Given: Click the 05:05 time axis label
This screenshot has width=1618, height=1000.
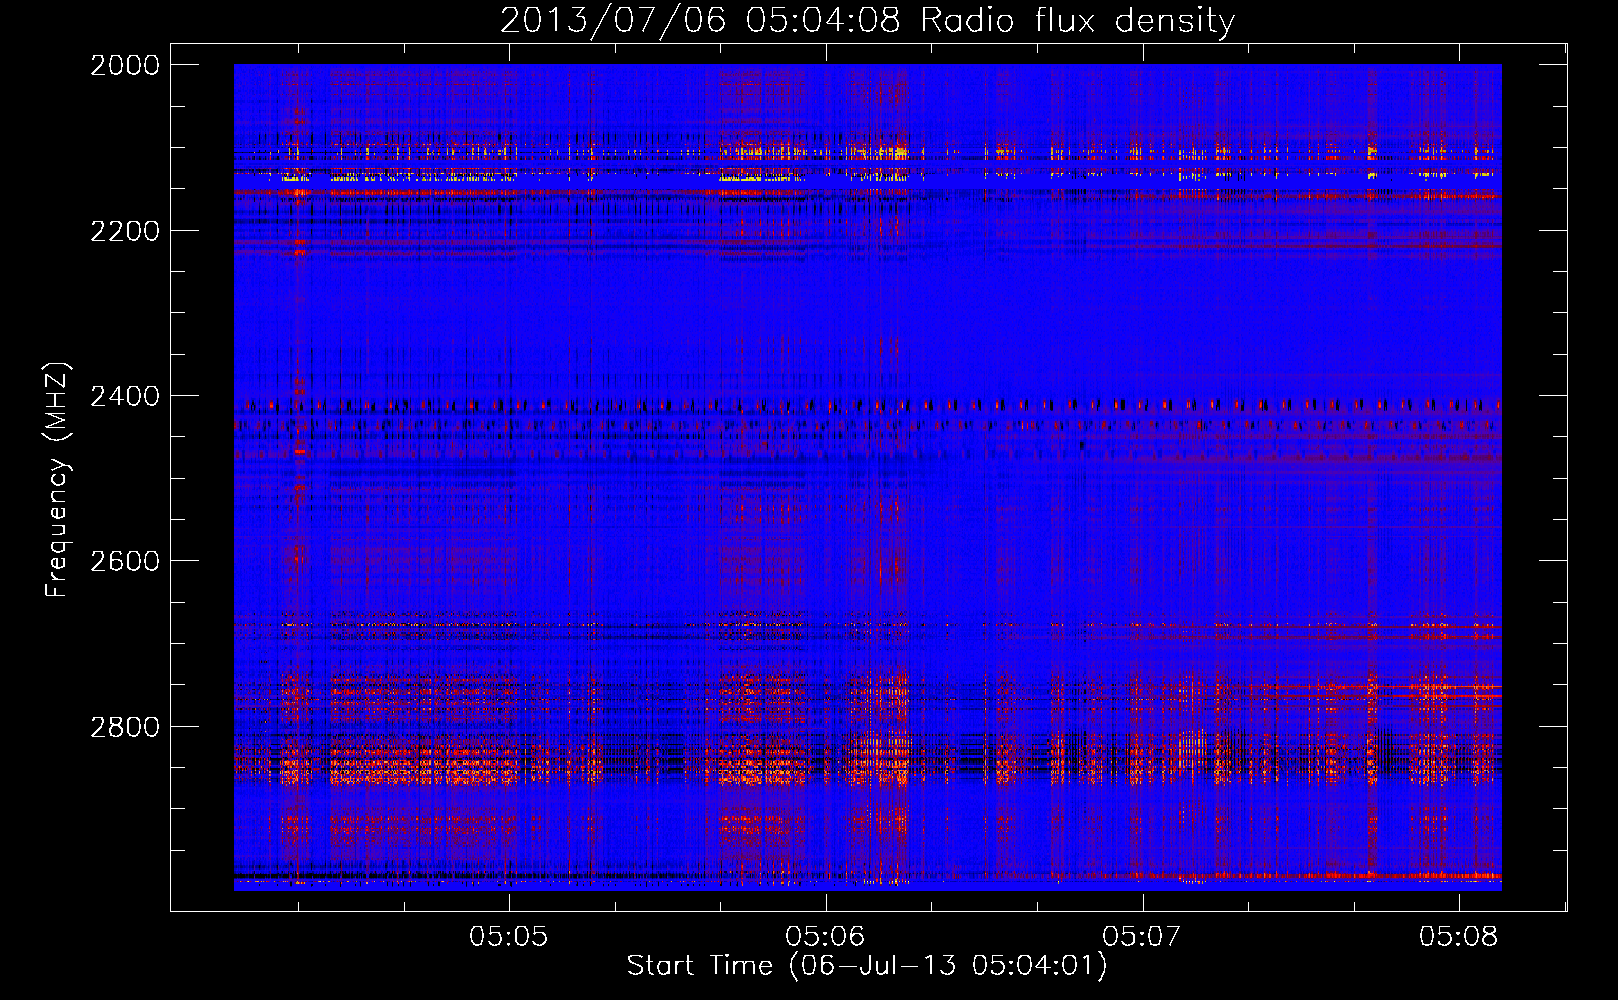Looking at the screenshot, I should coord(509,936).
